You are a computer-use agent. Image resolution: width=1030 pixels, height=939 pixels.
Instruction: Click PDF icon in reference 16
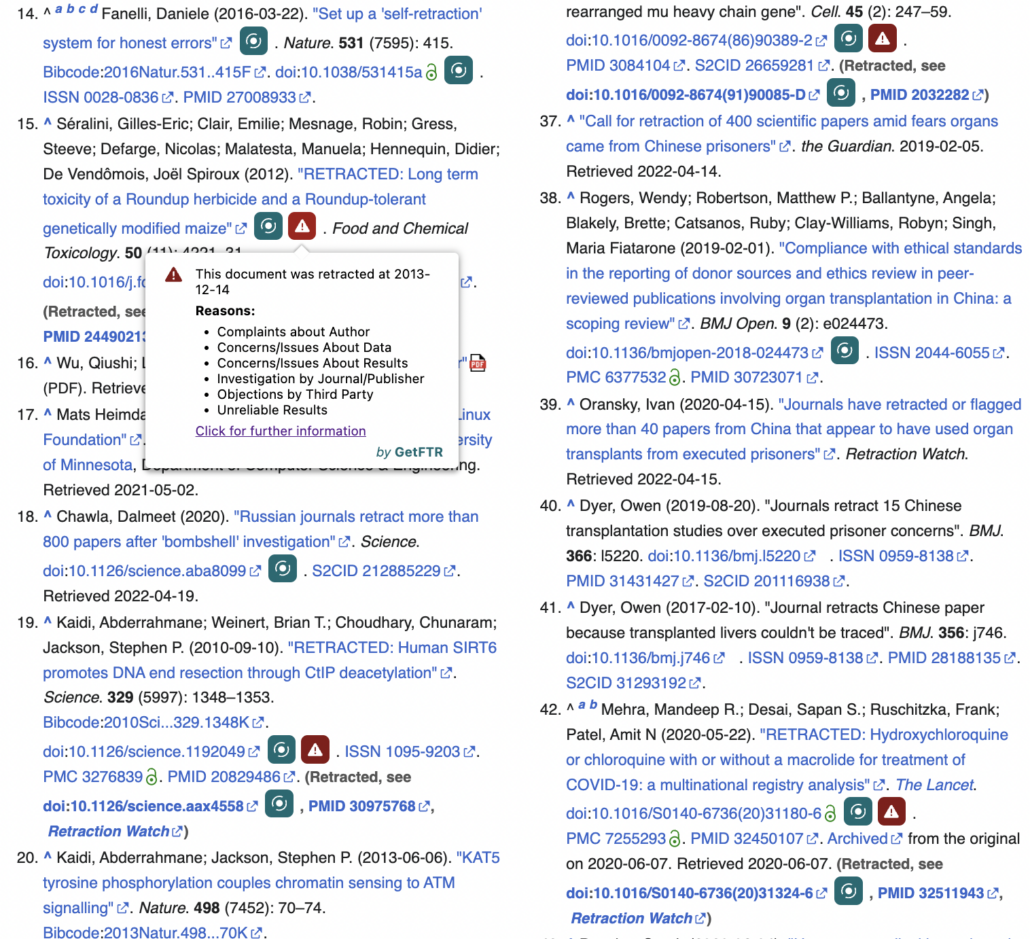pos(478,363)
